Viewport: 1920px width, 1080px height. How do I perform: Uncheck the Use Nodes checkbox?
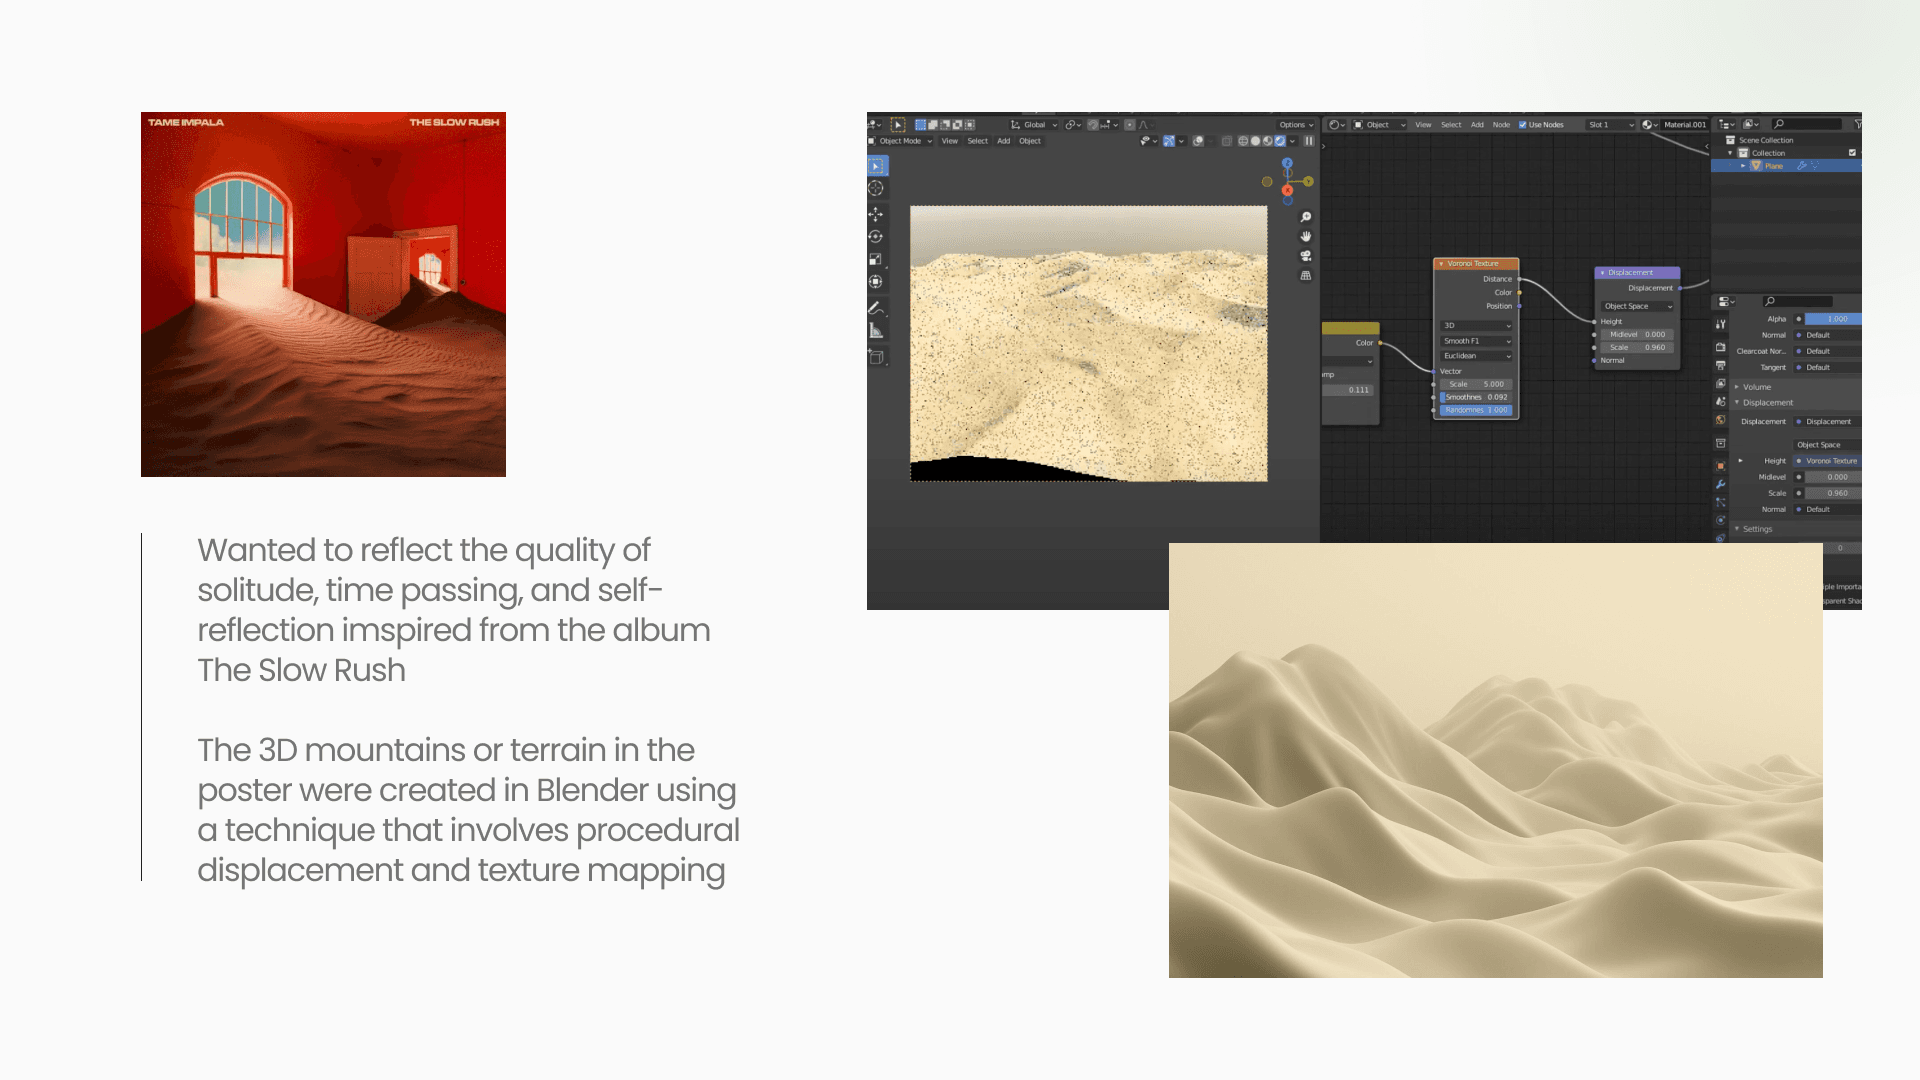coord(1523,125)
